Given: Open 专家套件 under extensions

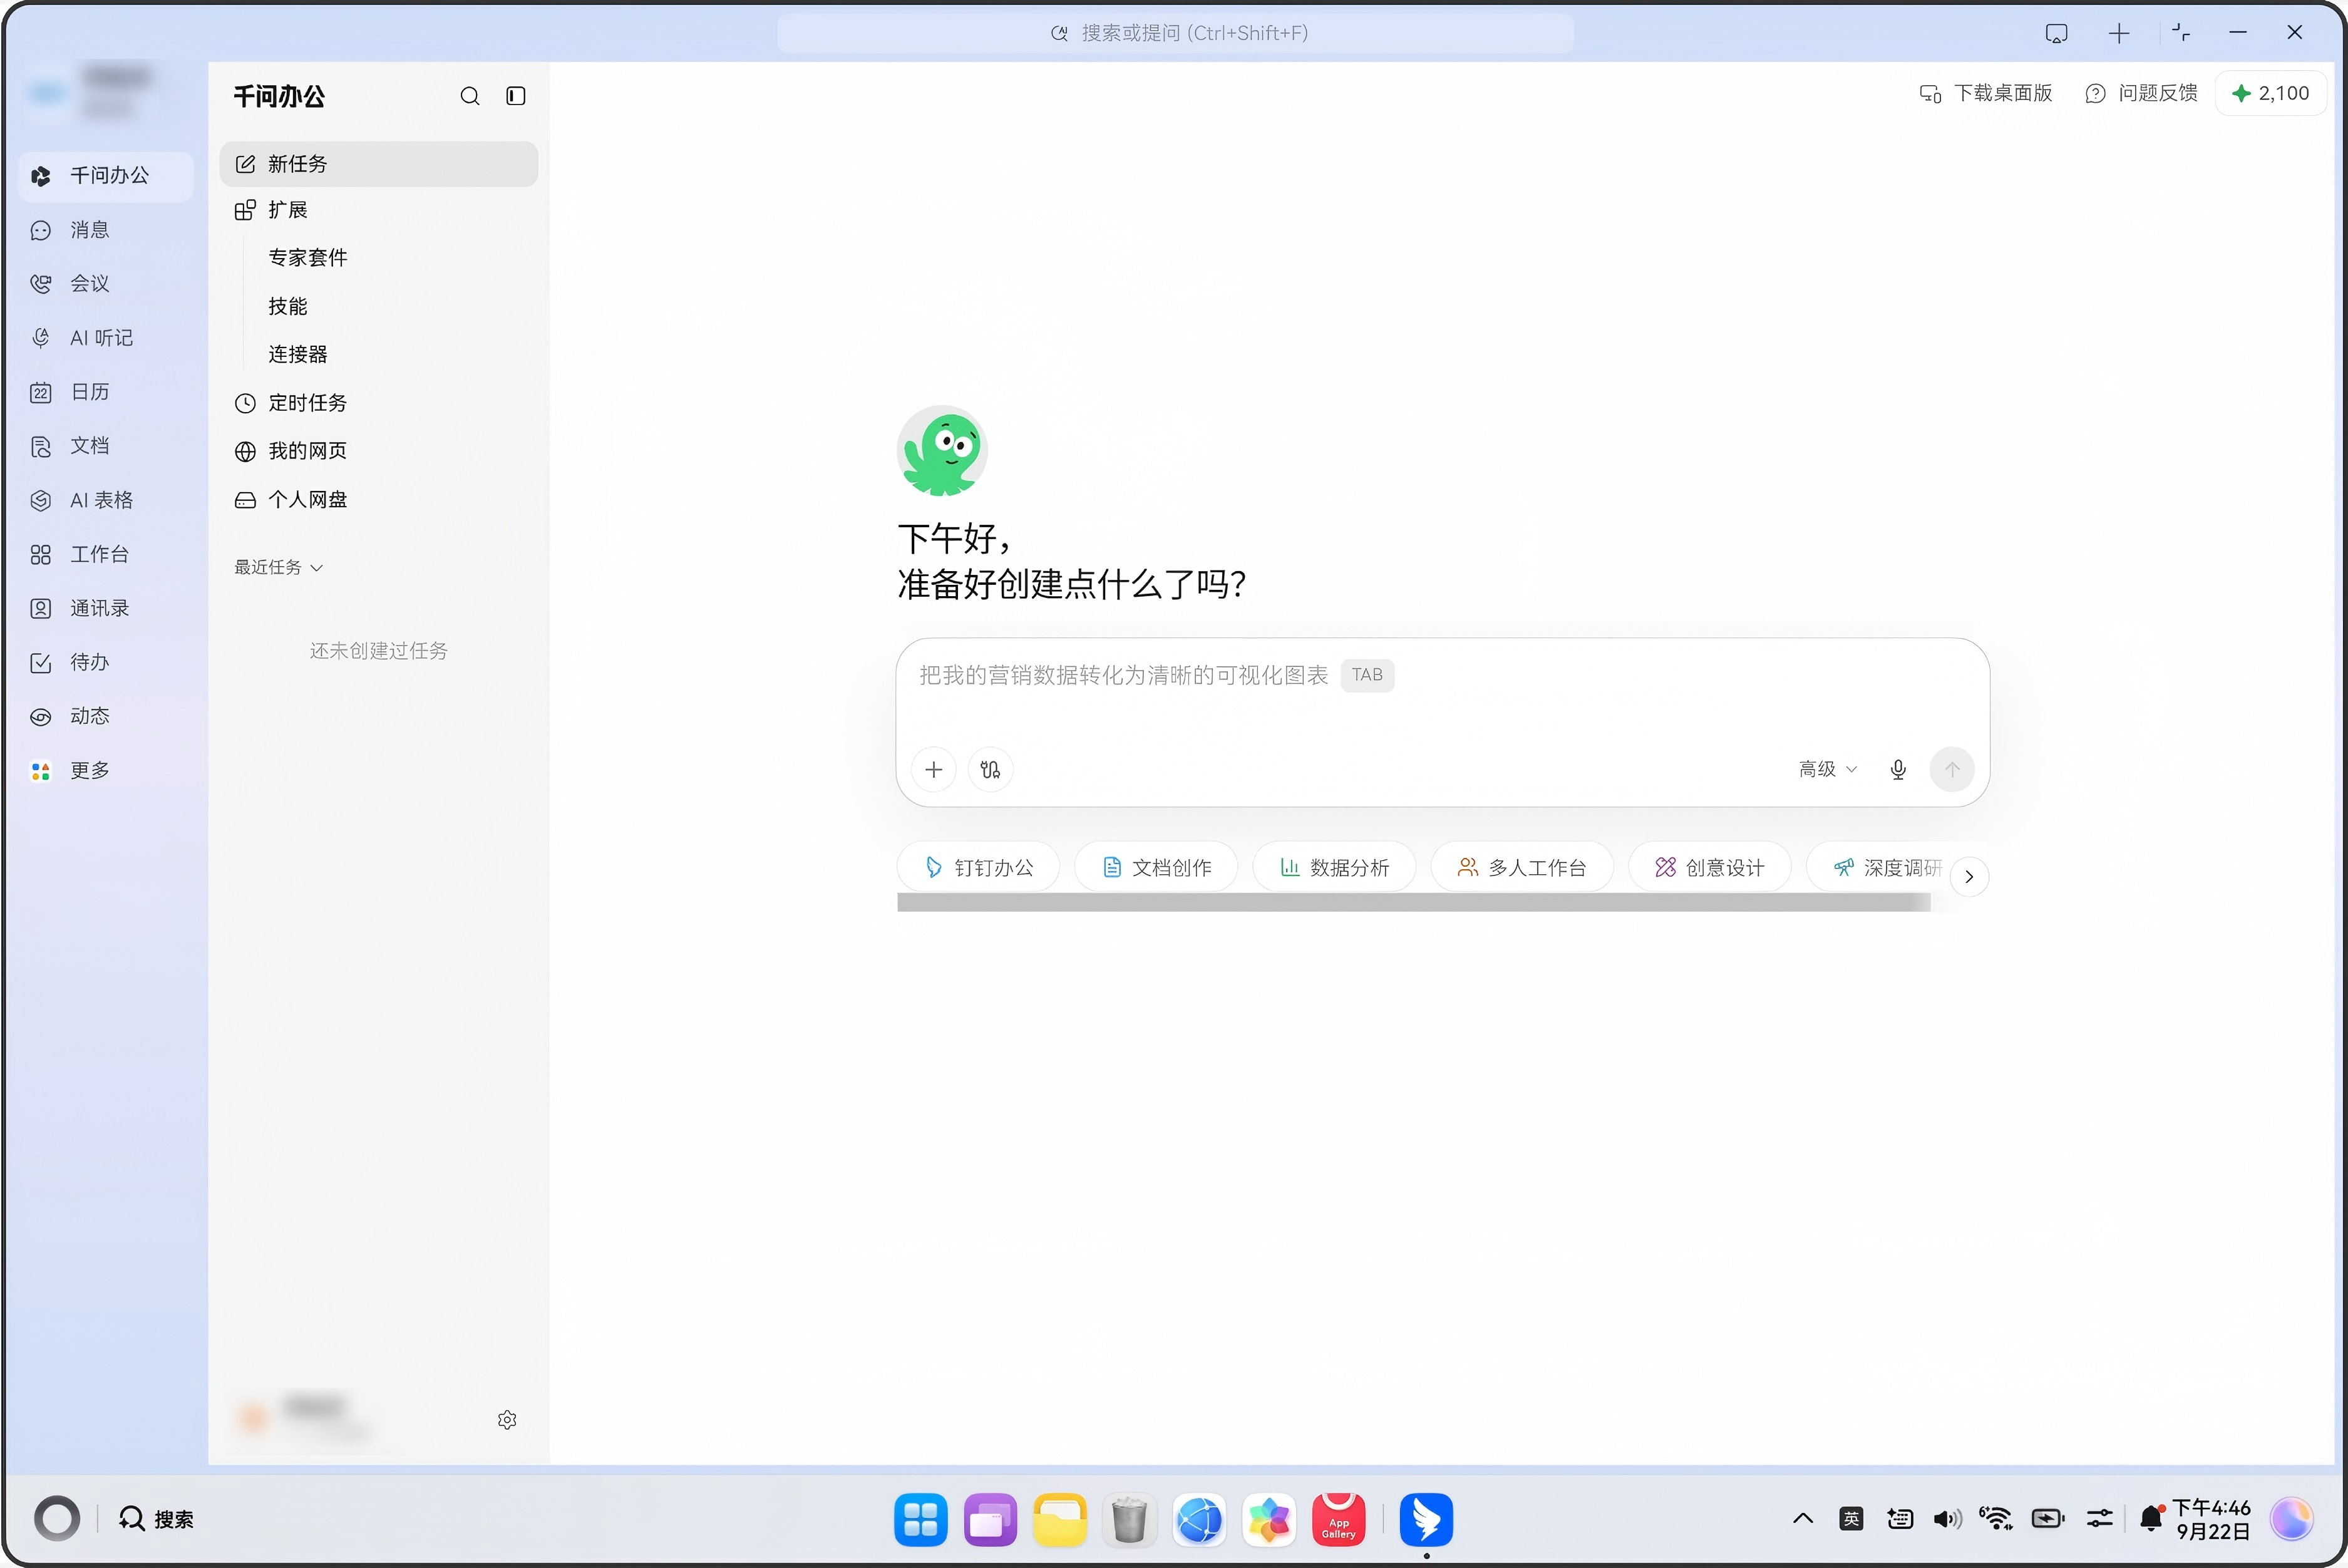Looking at the screenshot, I should point(308,258).
